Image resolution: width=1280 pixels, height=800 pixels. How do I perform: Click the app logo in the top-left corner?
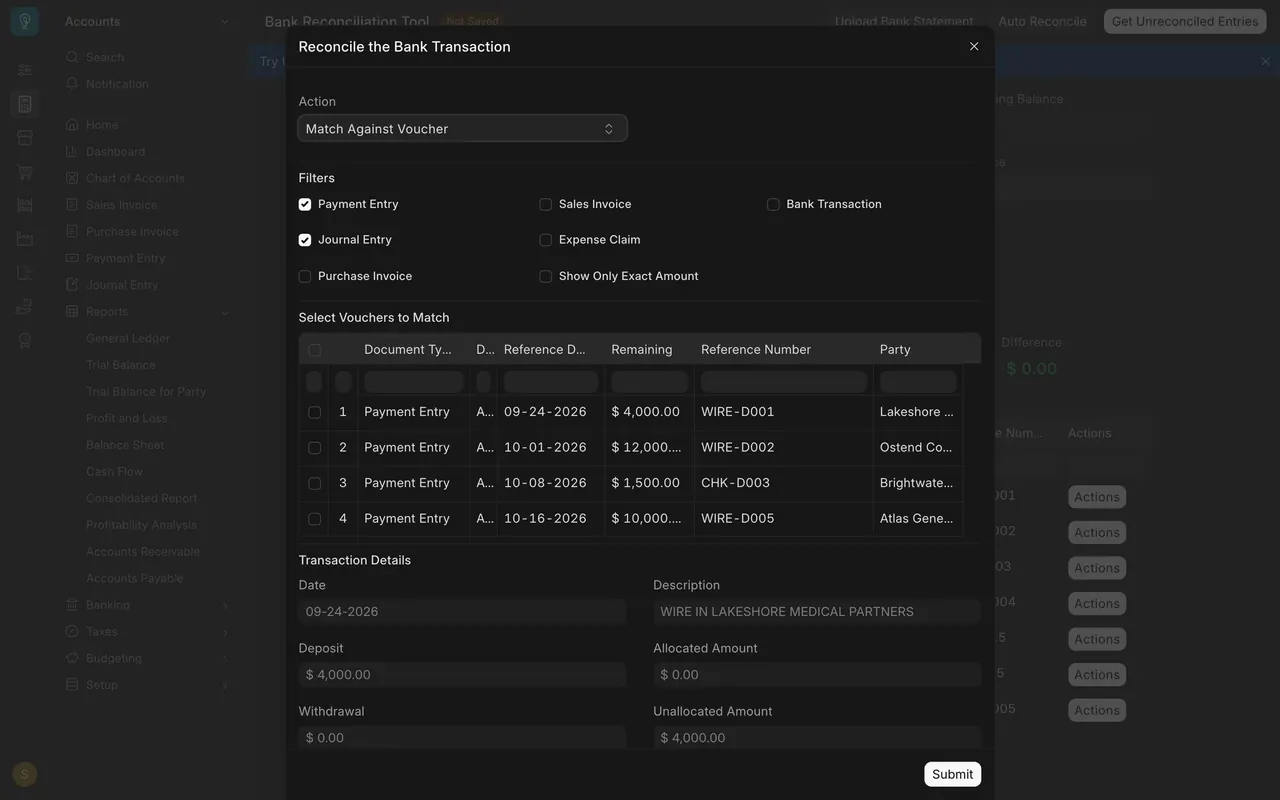pos(25,22)
